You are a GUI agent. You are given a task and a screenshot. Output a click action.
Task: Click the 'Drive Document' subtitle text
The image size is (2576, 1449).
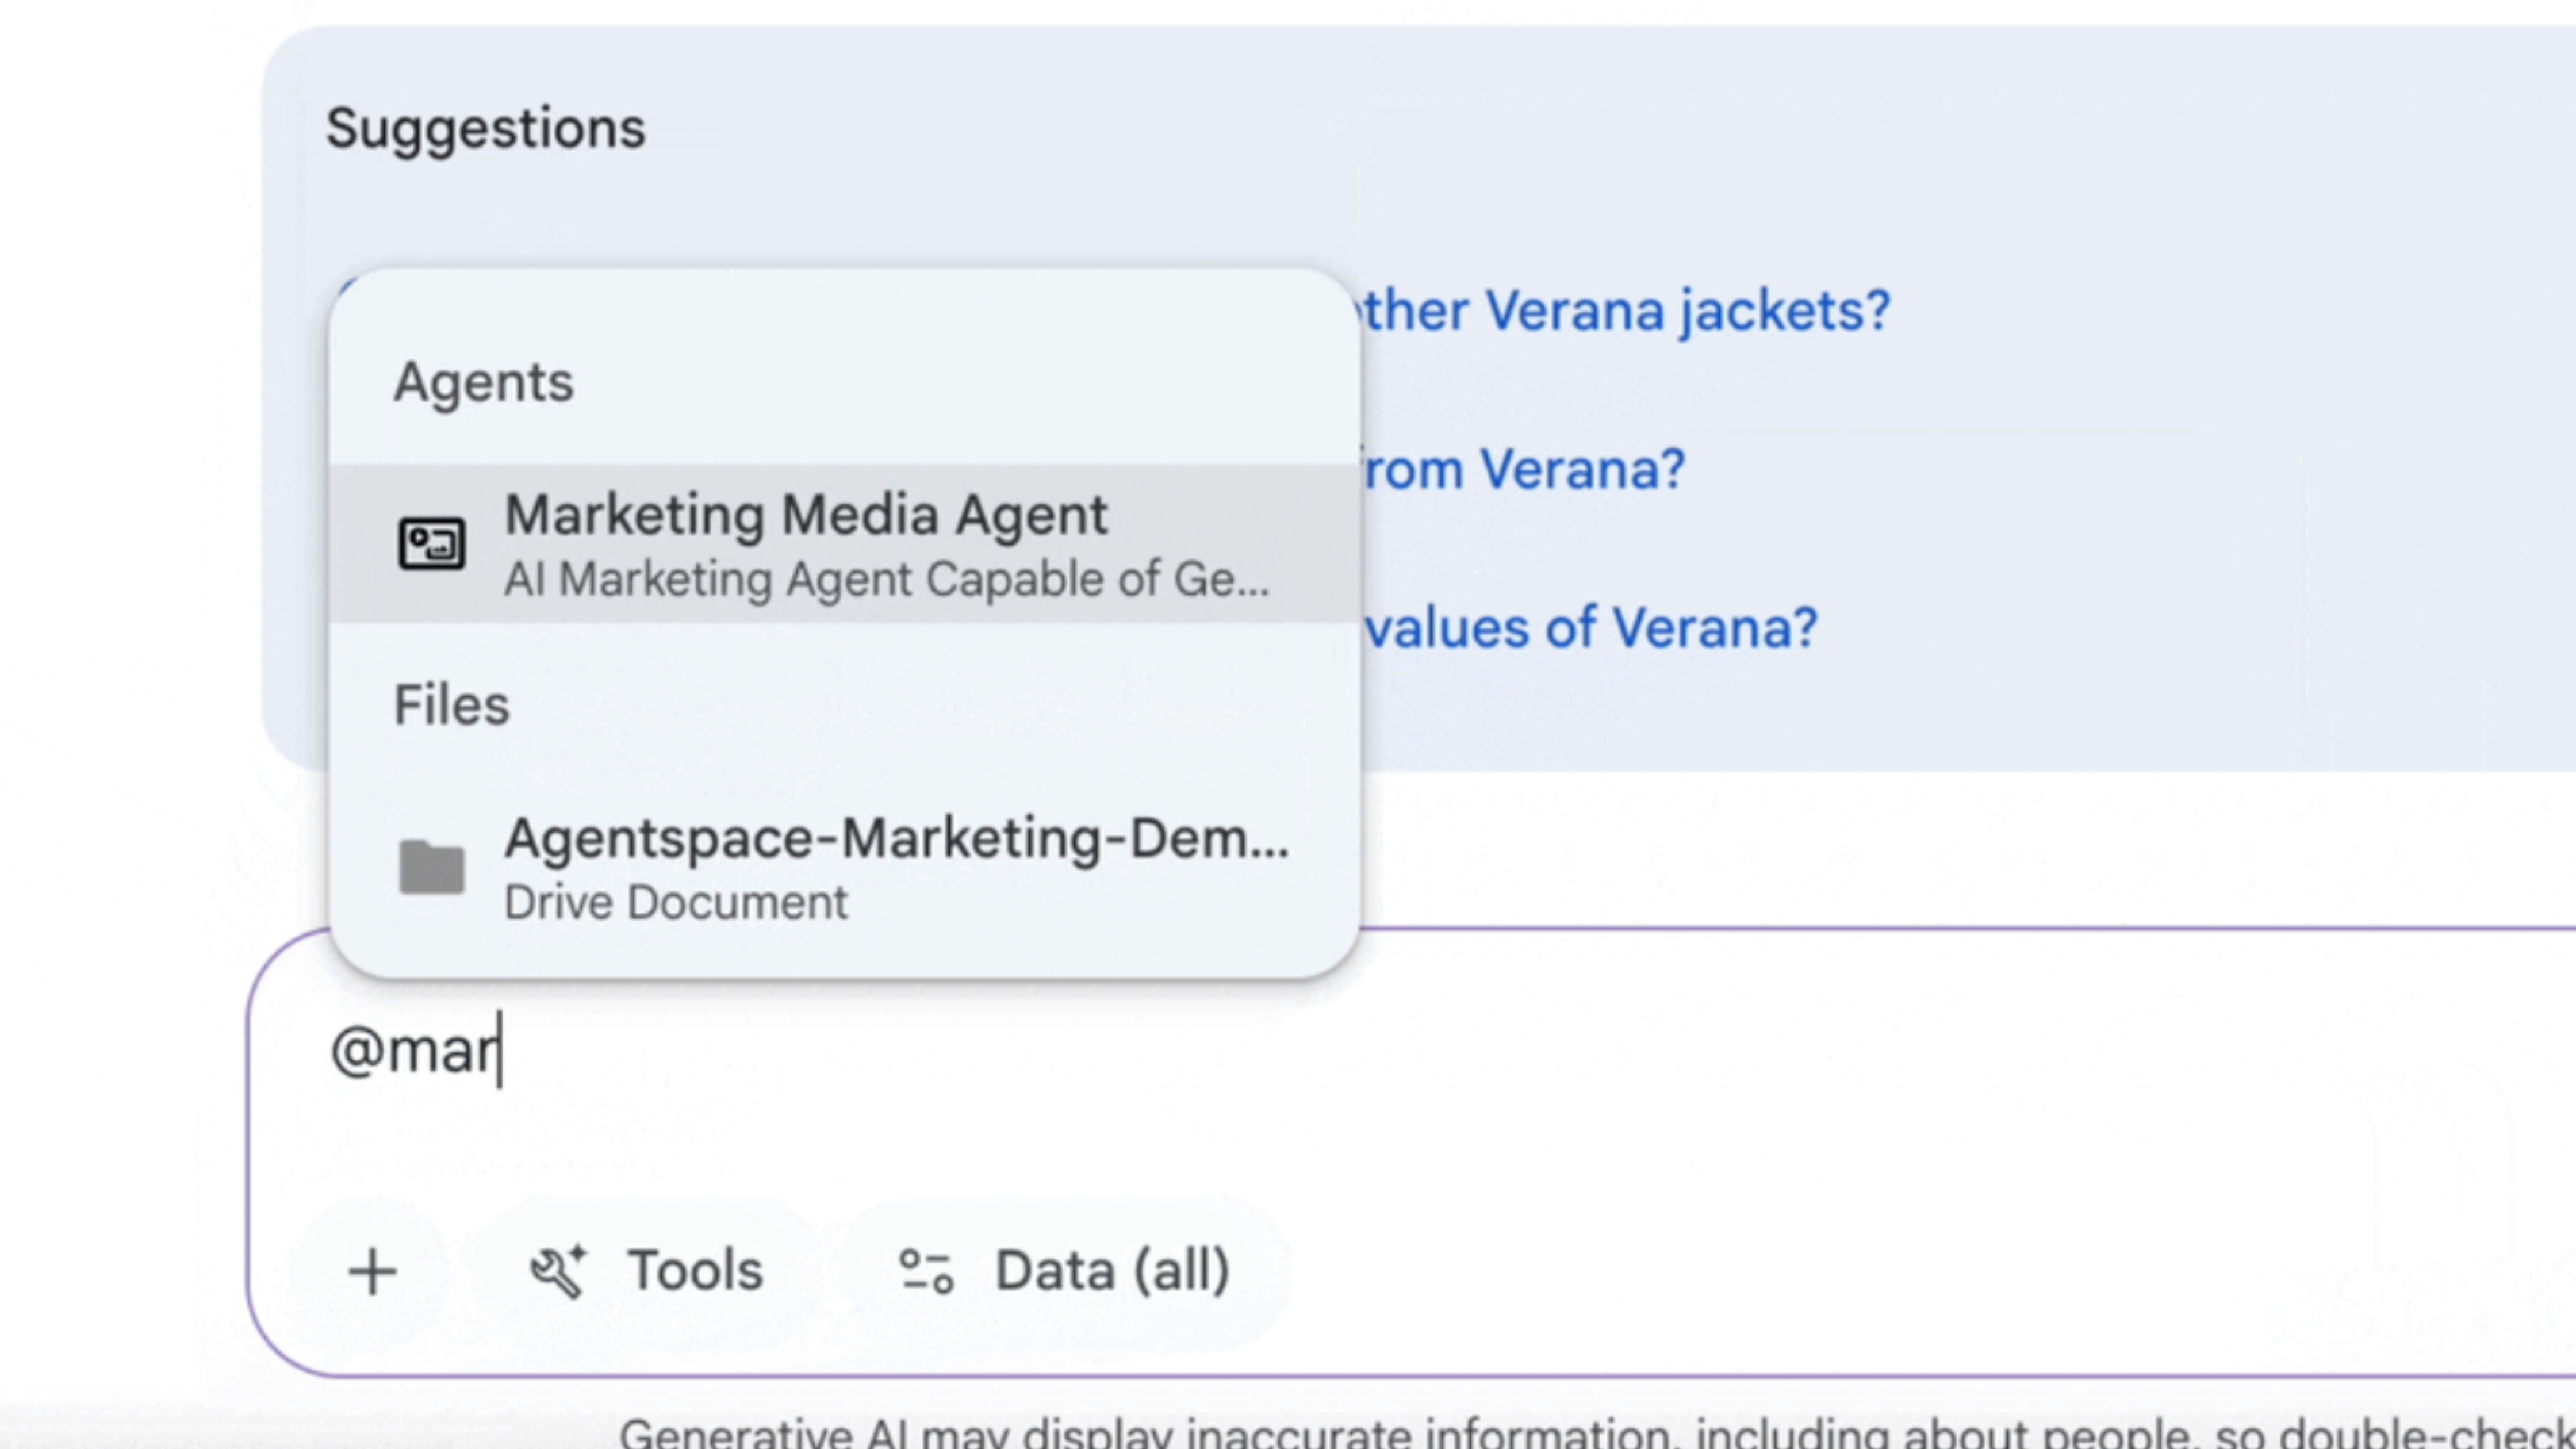click(676, 903)
